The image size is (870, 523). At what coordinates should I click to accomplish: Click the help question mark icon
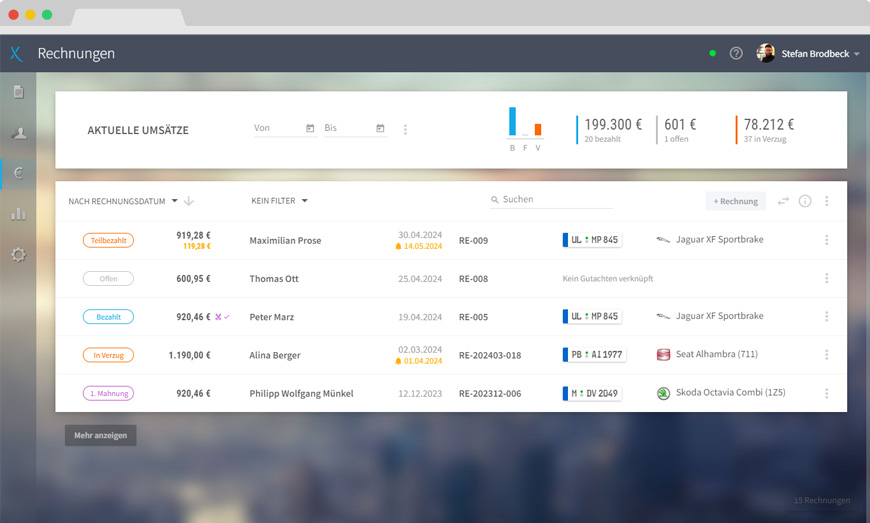pyautogui.click(x=736, y=53)
